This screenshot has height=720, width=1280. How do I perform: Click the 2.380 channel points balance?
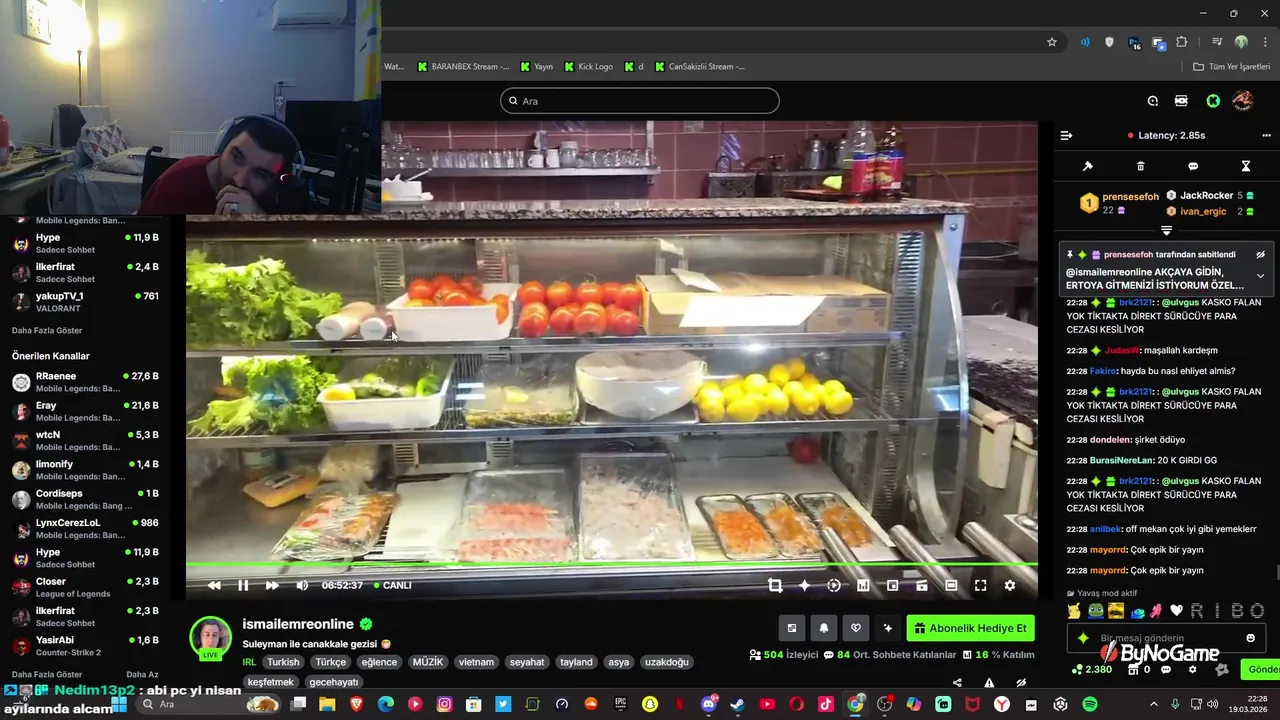[1091, 669]
